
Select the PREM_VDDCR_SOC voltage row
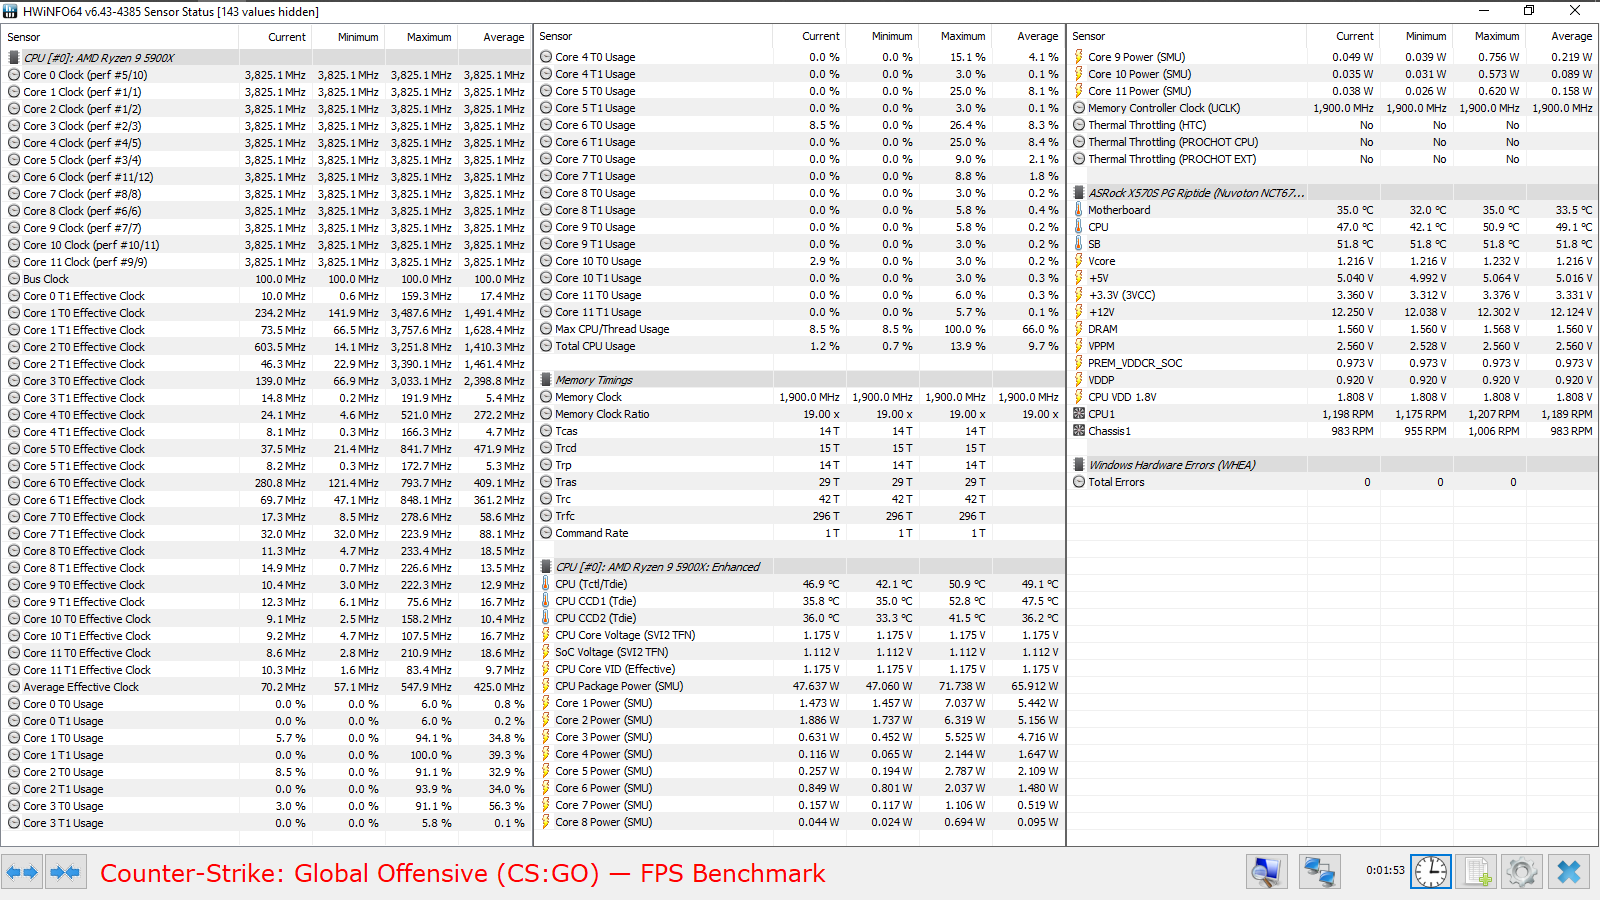[x=1333, y=363]
